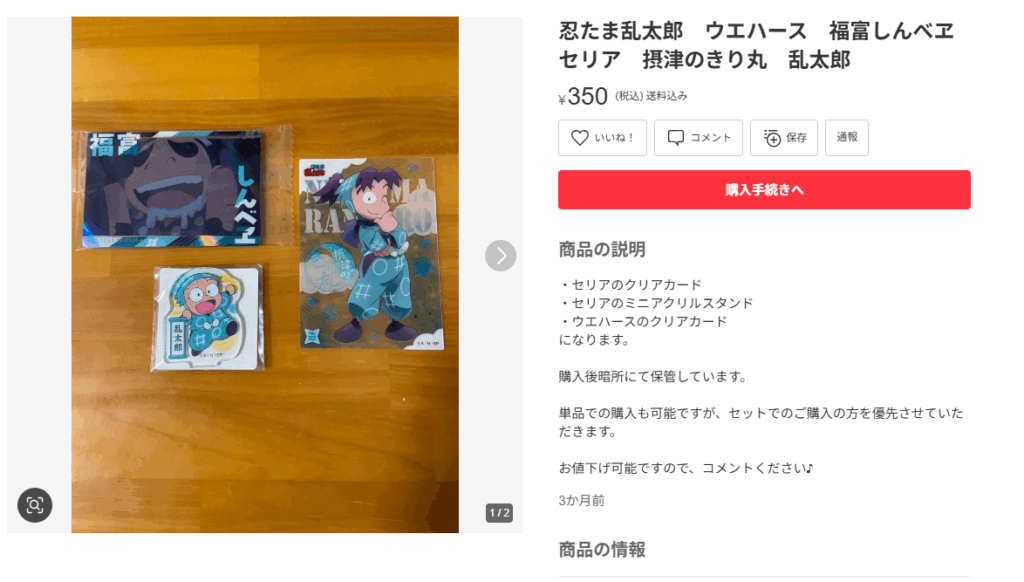This screenshot has width=1024, height=582.
Task: Click the 3か月前 posted time
Action: 581,500
